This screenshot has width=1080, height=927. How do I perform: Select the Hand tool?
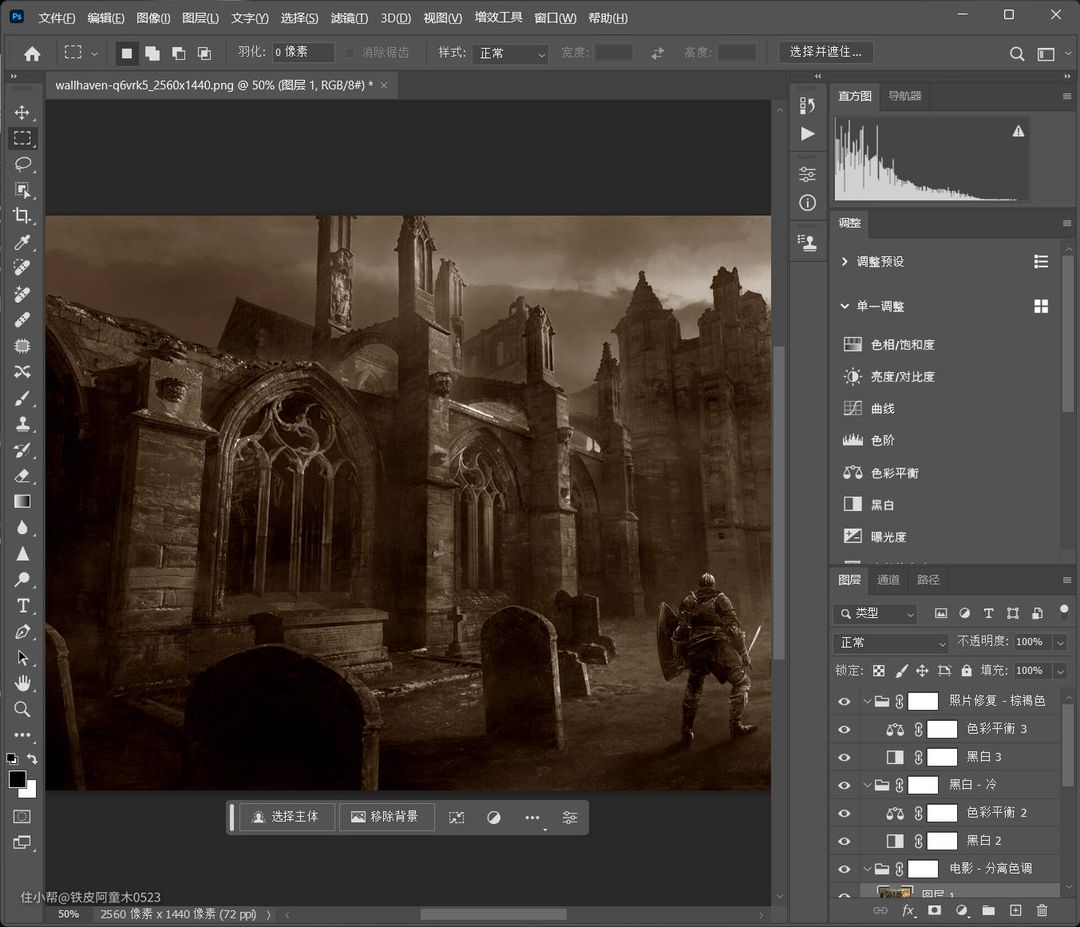(22, 683)
